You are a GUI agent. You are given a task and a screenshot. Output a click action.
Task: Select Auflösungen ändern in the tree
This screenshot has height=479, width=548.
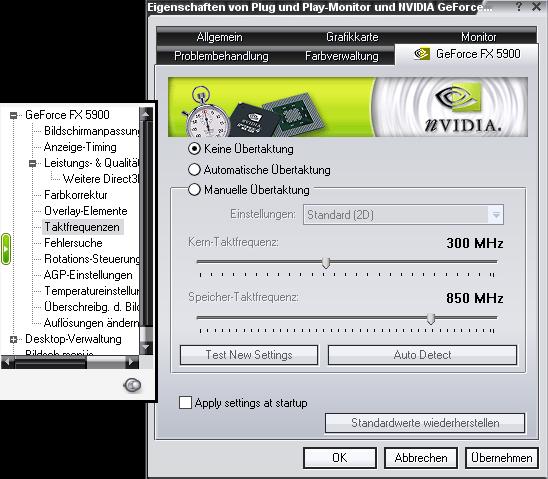[x=92, y=323]
